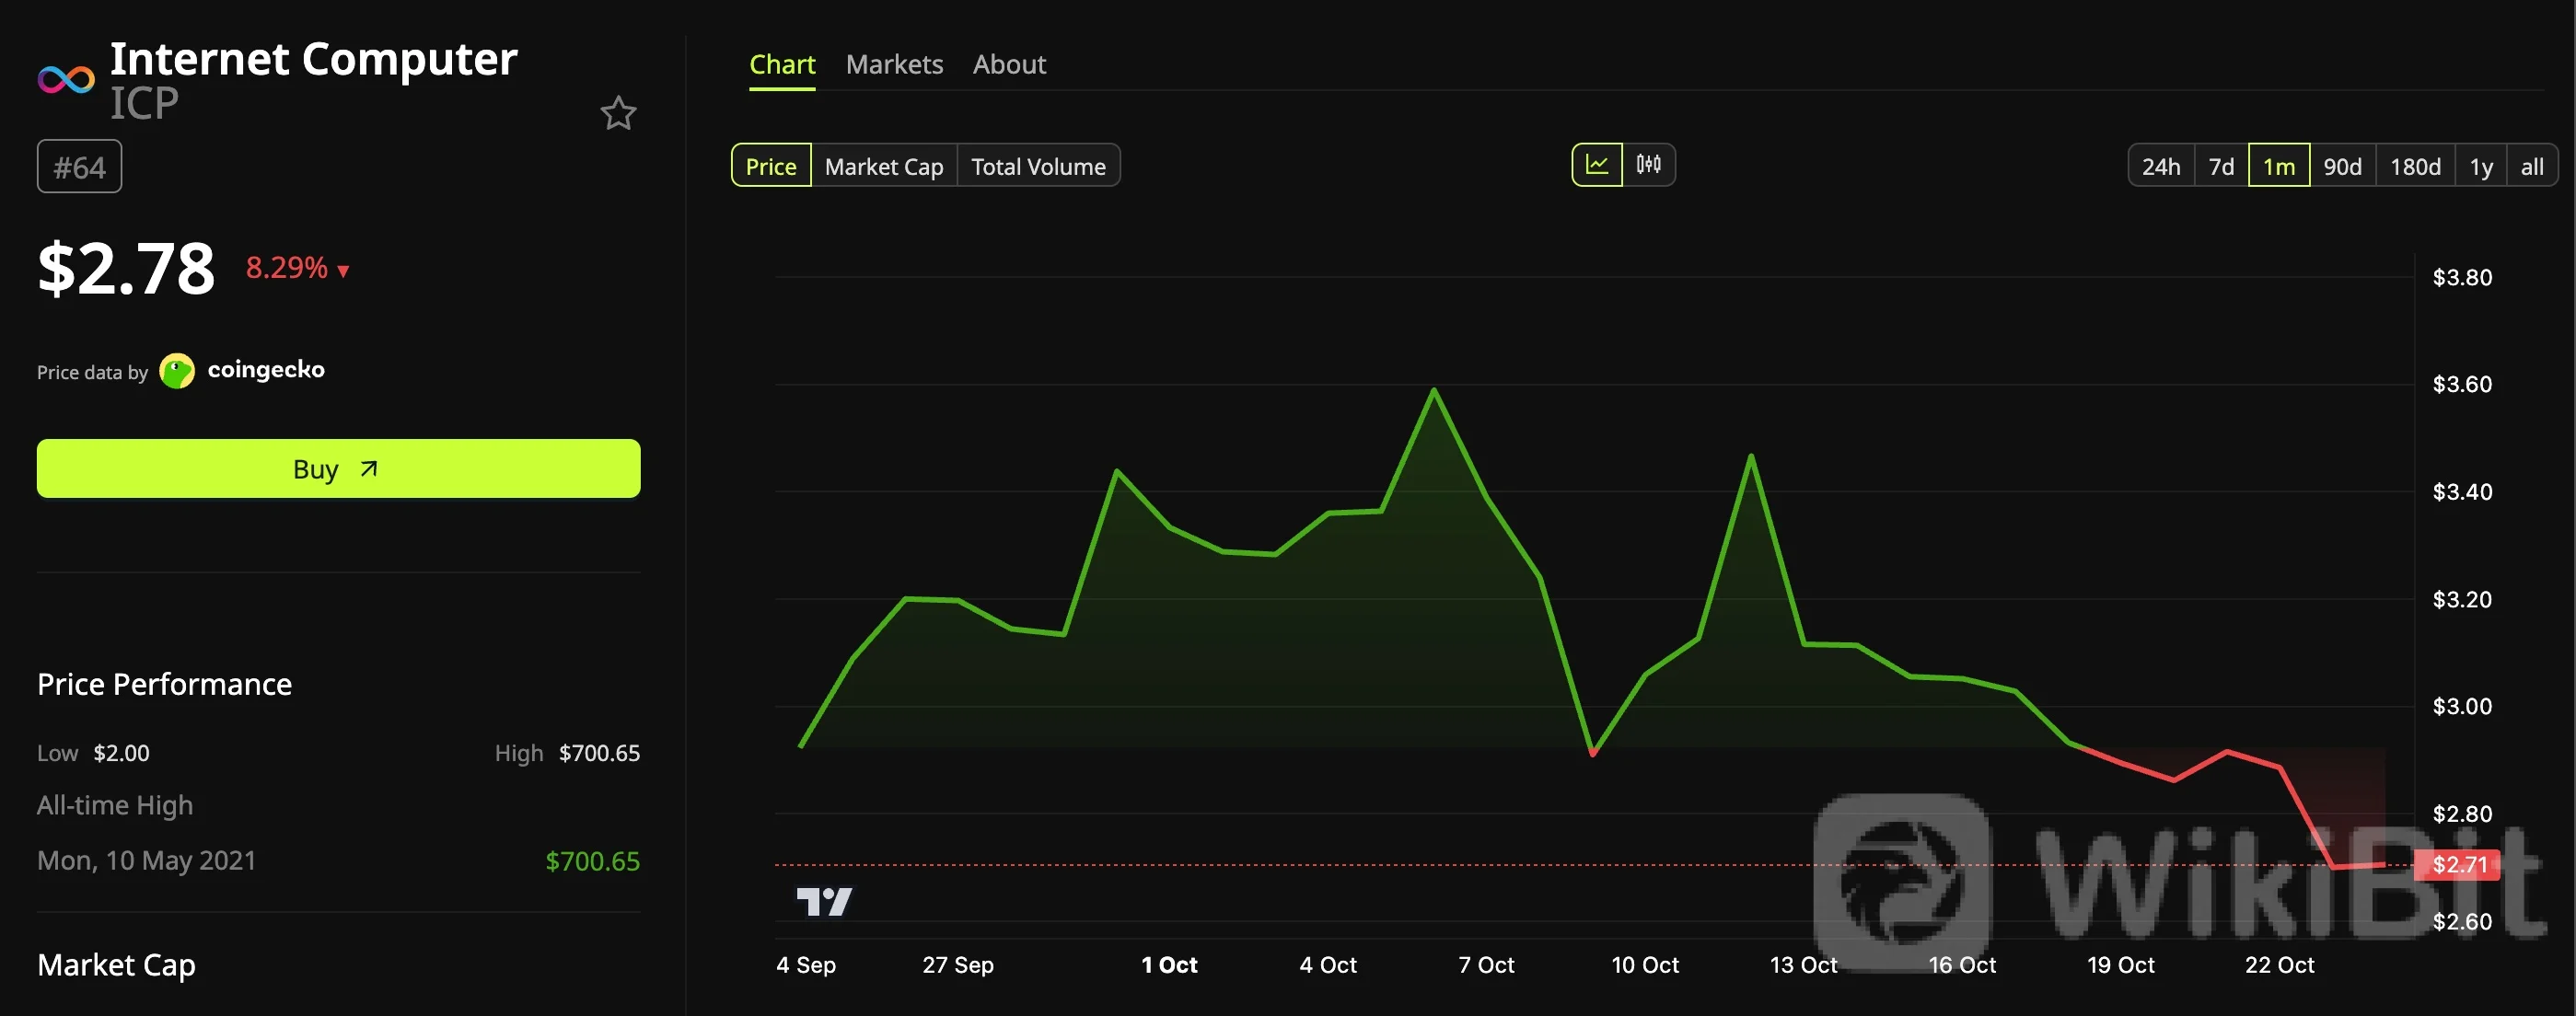Screen dimensions: 2576x1016
Task: Click the 'Internet Computer' title
Action: pos(313,59)
